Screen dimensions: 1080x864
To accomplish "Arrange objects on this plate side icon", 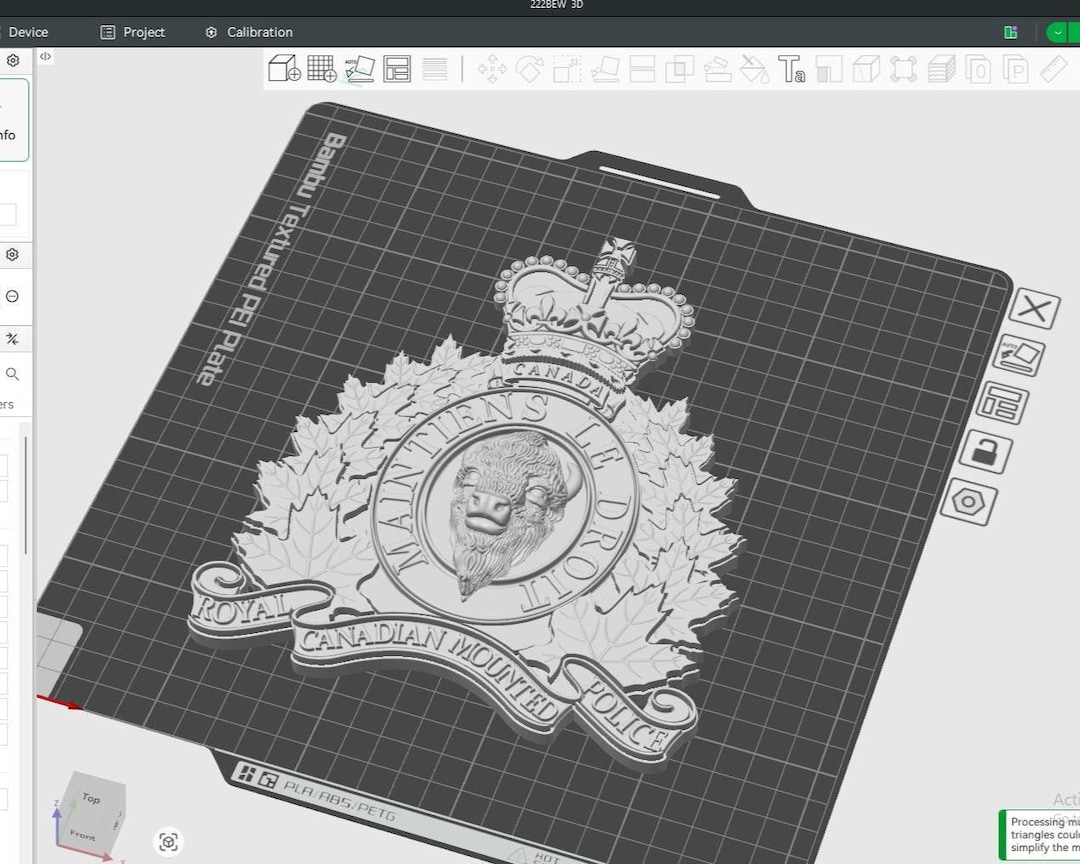I will 1003,403.
